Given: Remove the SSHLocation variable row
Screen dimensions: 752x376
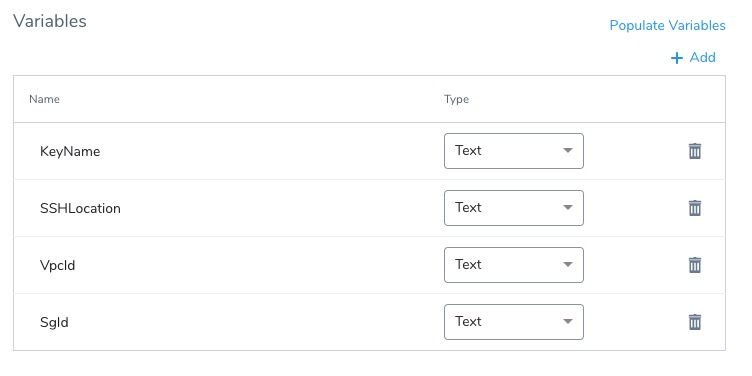Looking at the screenshot, I should [694, 208].
